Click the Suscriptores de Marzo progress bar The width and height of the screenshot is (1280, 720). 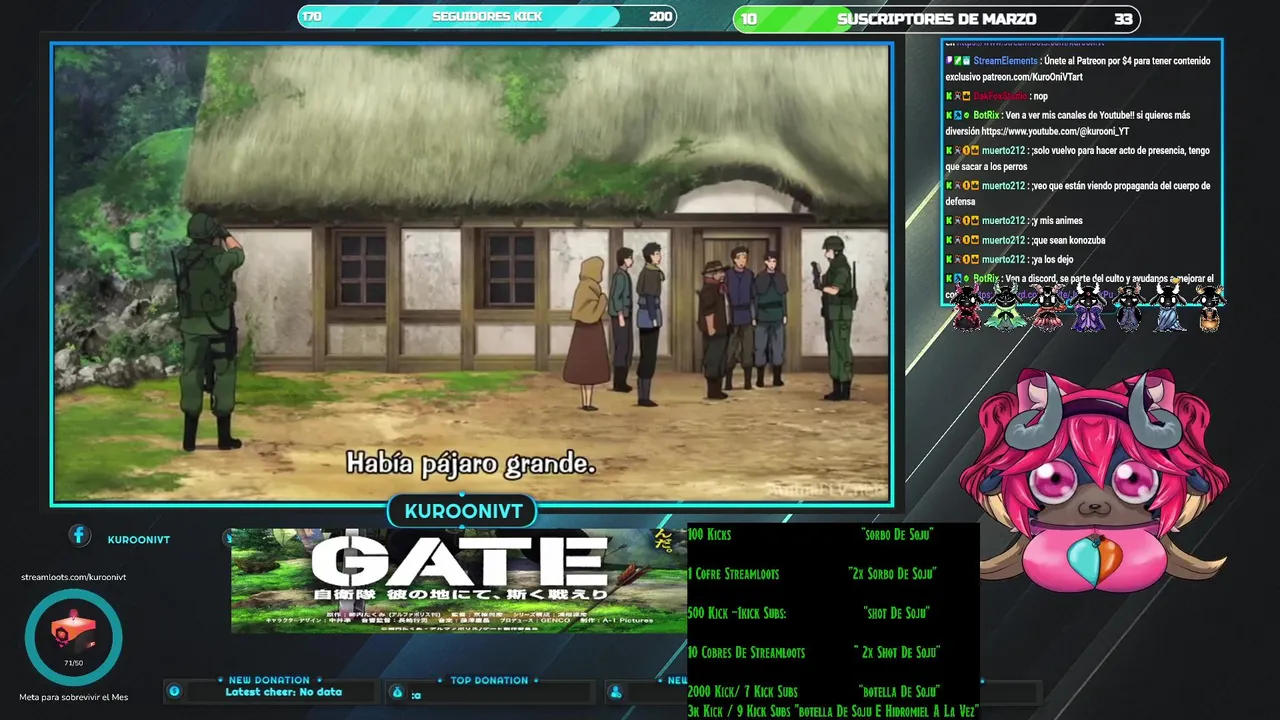click(936, 19)
